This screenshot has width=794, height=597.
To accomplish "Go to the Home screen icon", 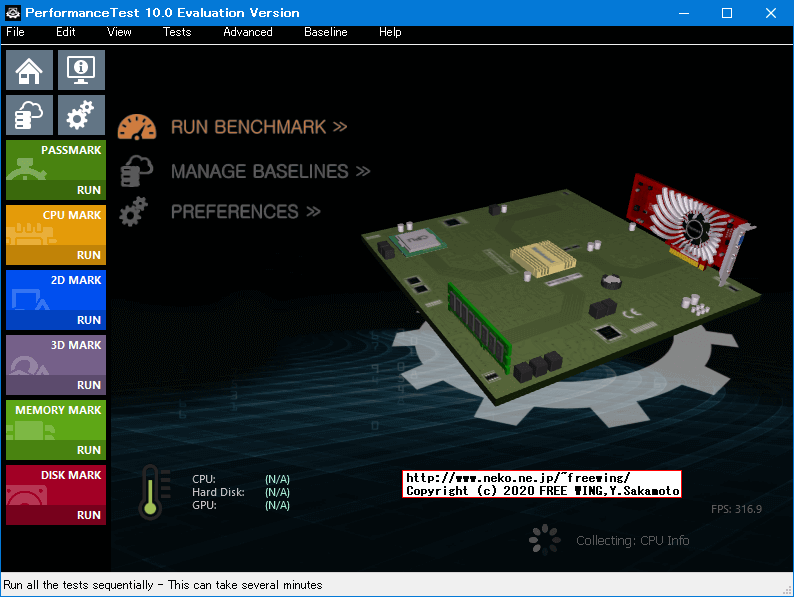I will click(29, 70).
